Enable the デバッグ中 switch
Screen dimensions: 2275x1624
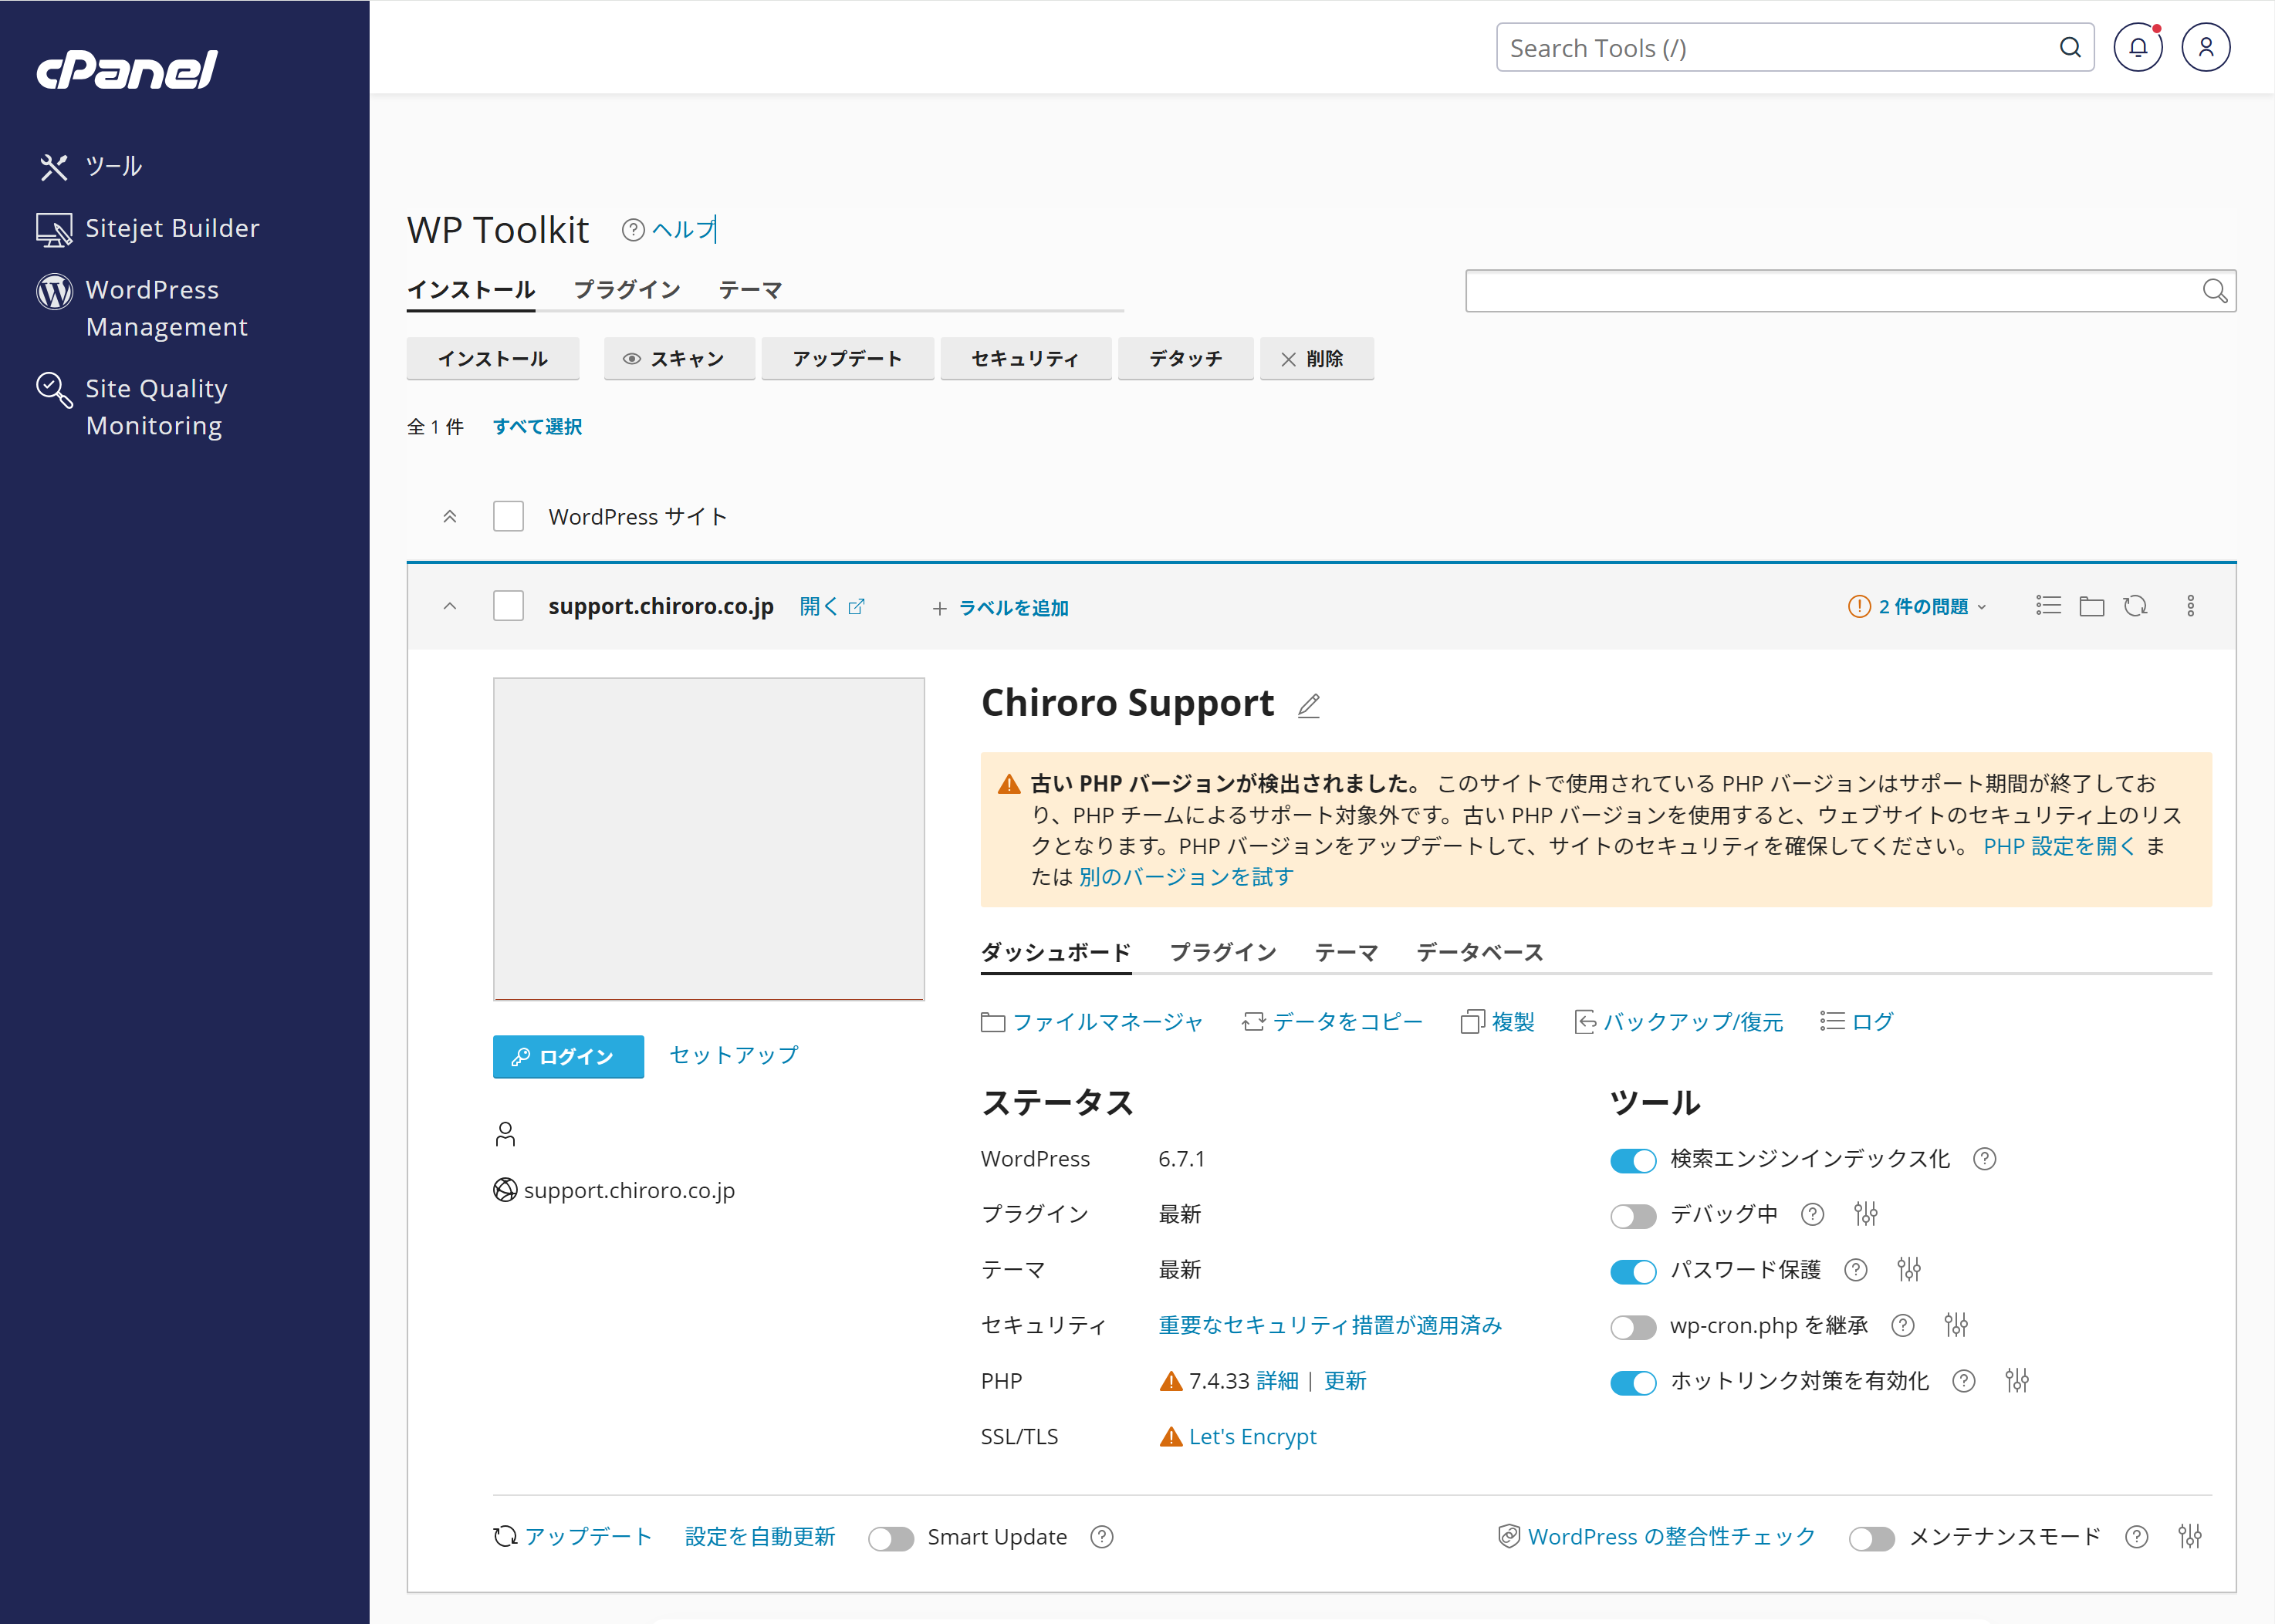[1633, 1216]
